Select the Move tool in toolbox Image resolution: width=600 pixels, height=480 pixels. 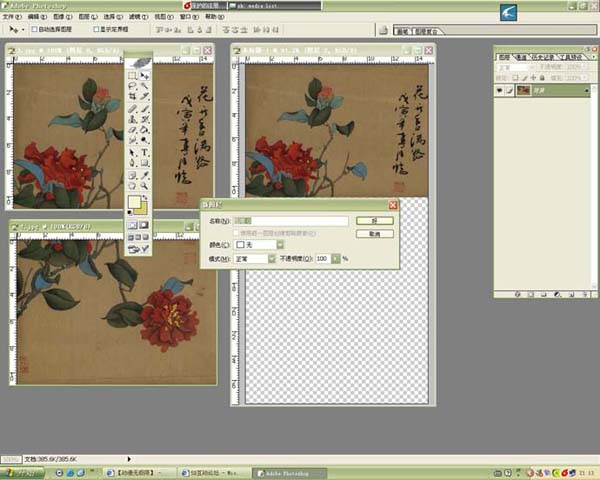click(144, 76)
